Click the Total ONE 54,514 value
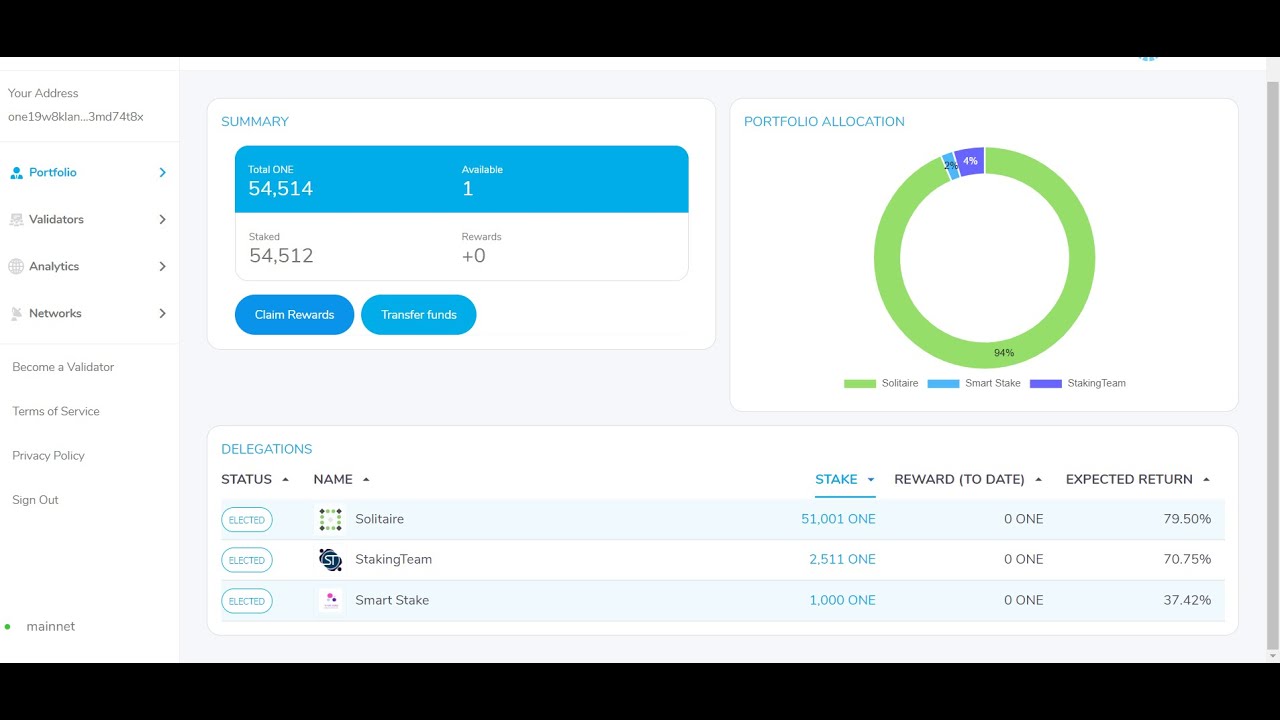The image size is (1280, 720). pyautogui.click(x=280, y=189)
